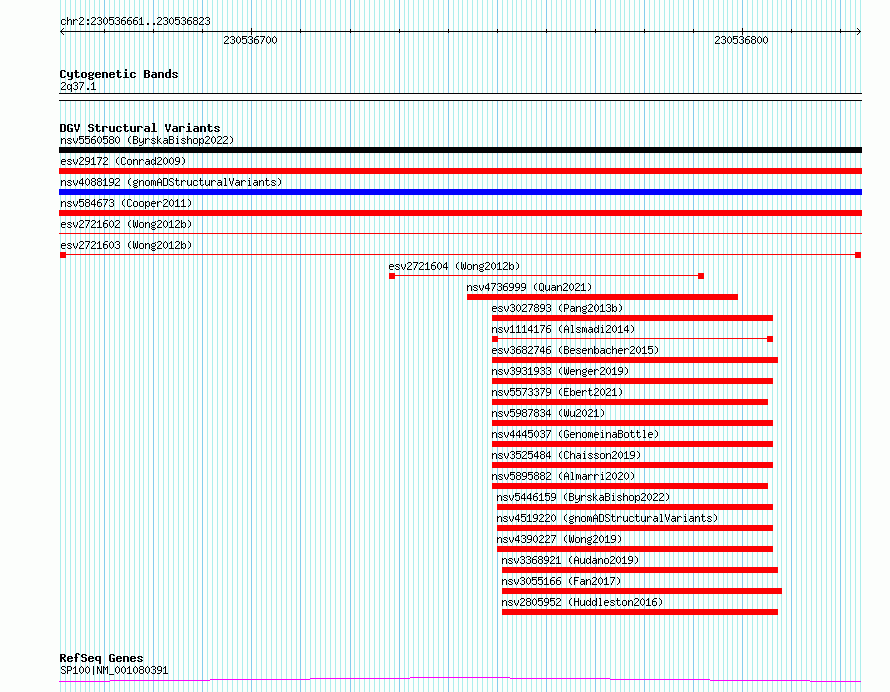This screenshot has width=890, height=692.
Task: Click the red bar under nsv3055166
Action: 642,591
